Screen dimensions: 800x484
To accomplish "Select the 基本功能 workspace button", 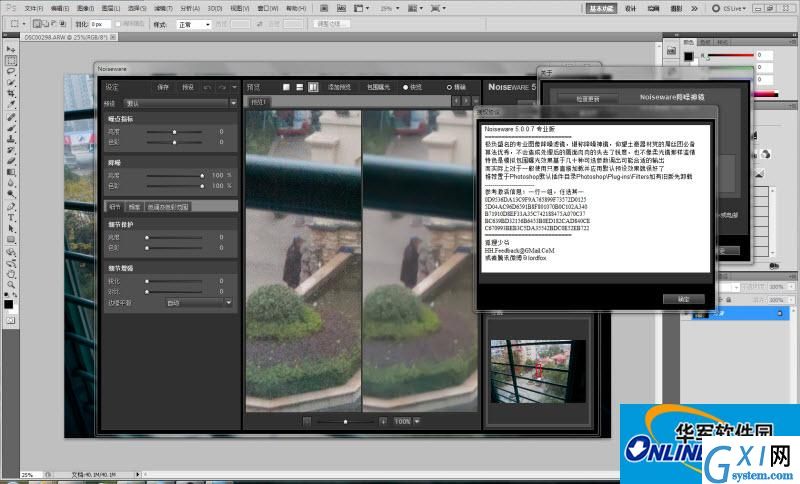I will [602, 8].
